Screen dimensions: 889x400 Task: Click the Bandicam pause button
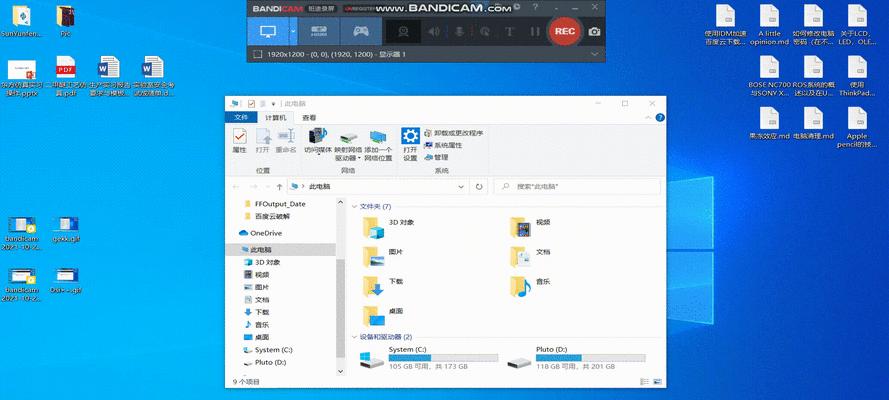(x=535, y=32)
